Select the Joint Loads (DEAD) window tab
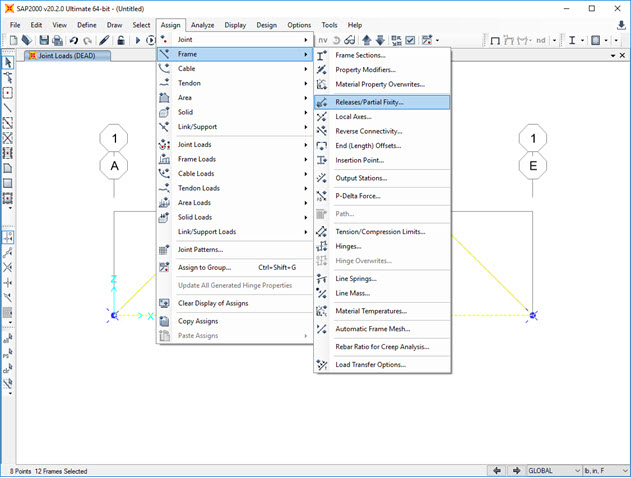Screen dimensions: 631x478 pyautogui.click(x=67, y=56)
